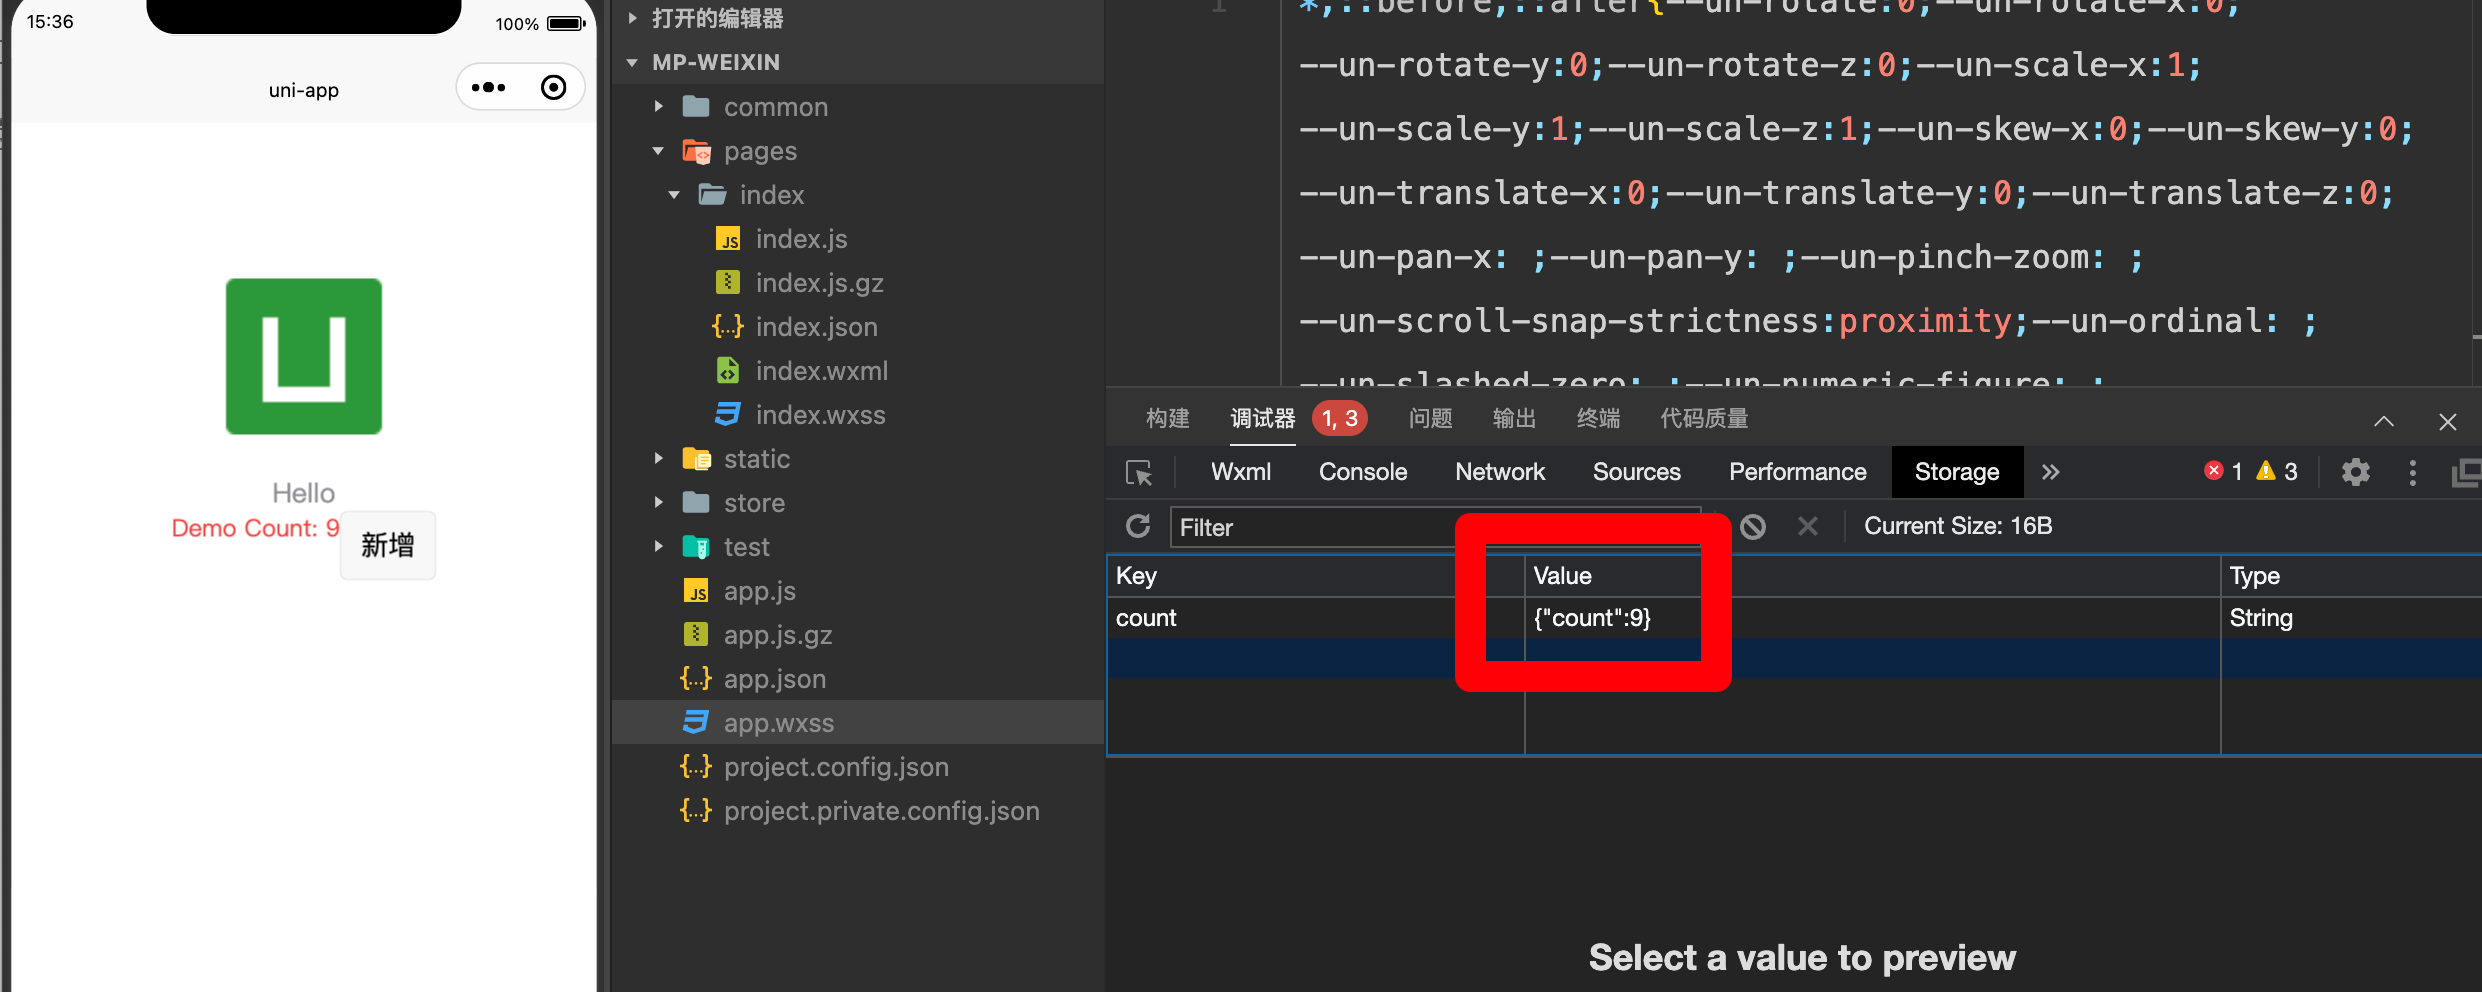The height and width of the screenshot is (992, 2482).
Task: Click the index.js JS file icon
Action: 728,238
